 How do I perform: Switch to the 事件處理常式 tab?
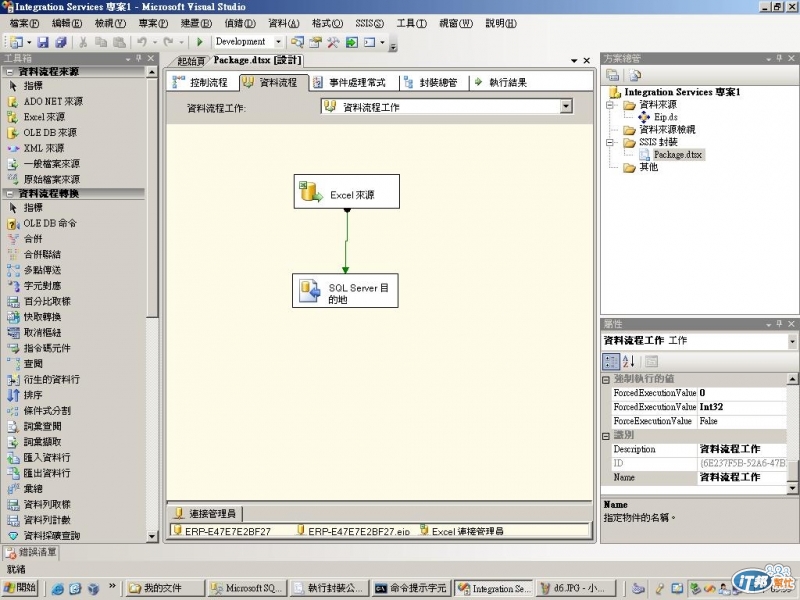[x=350, y=83]
